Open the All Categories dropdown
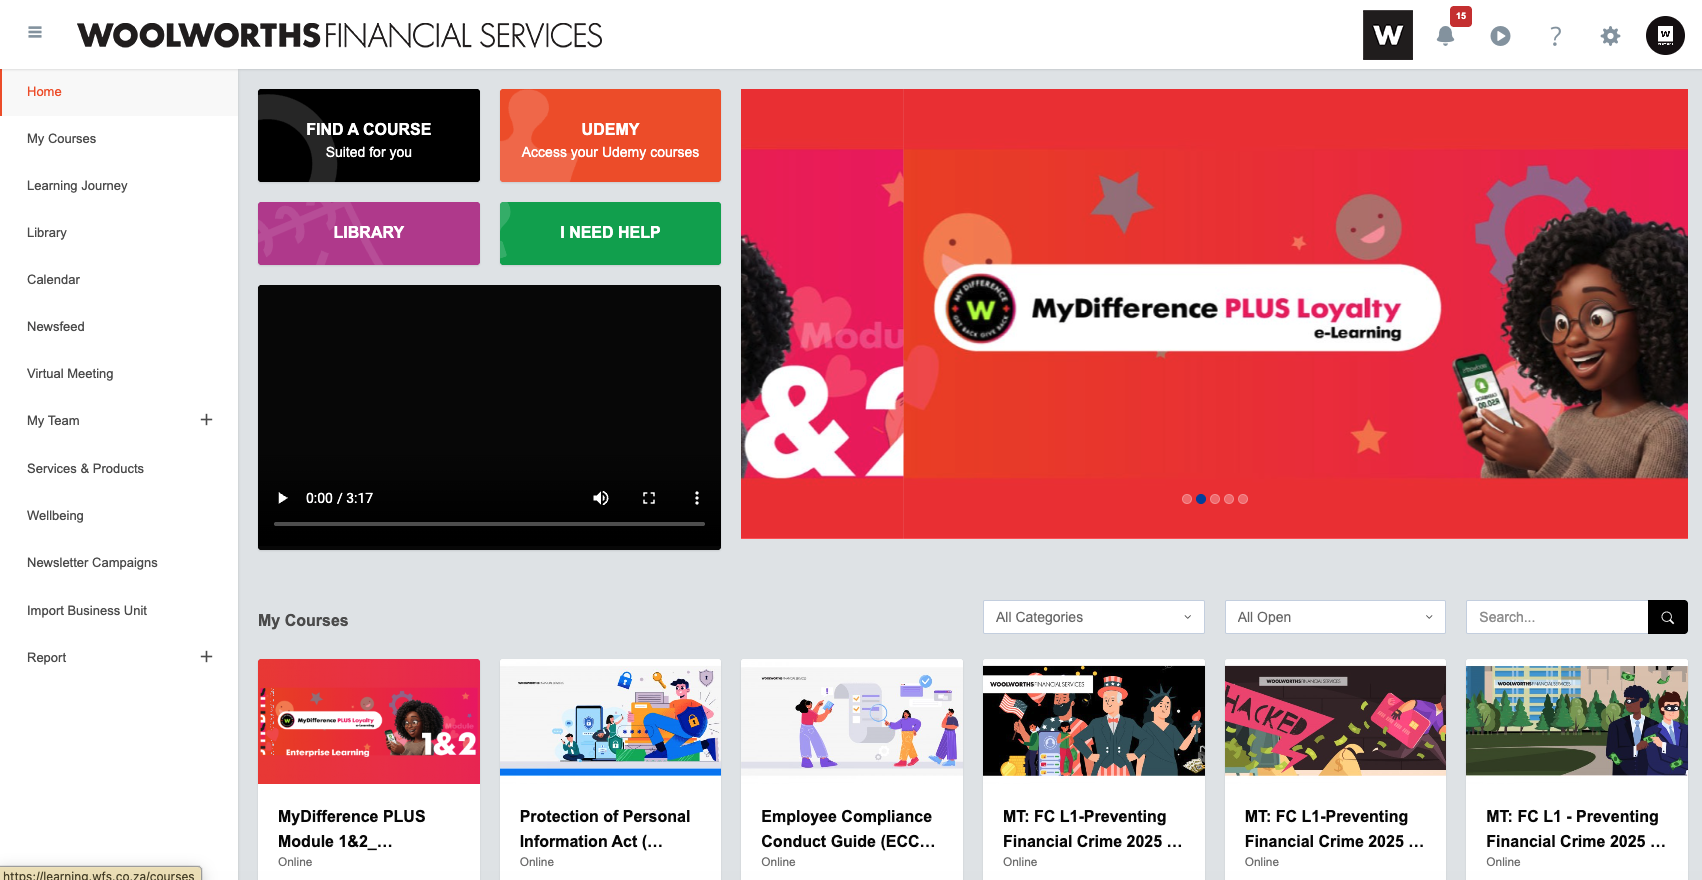 click(1094, 617)
